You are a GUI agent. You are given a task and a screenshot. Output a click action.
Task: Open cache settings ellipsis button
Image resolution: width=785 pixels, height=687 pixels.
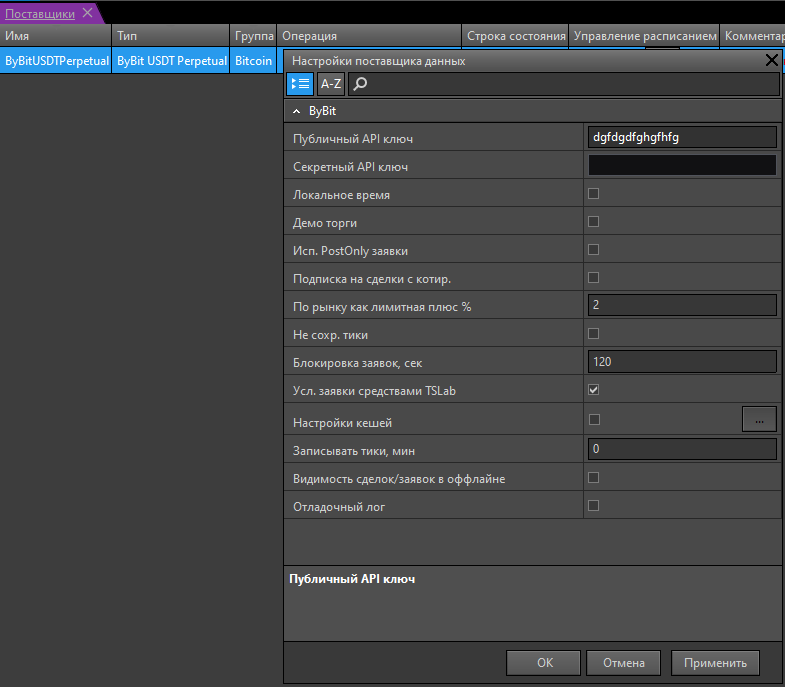759,419
